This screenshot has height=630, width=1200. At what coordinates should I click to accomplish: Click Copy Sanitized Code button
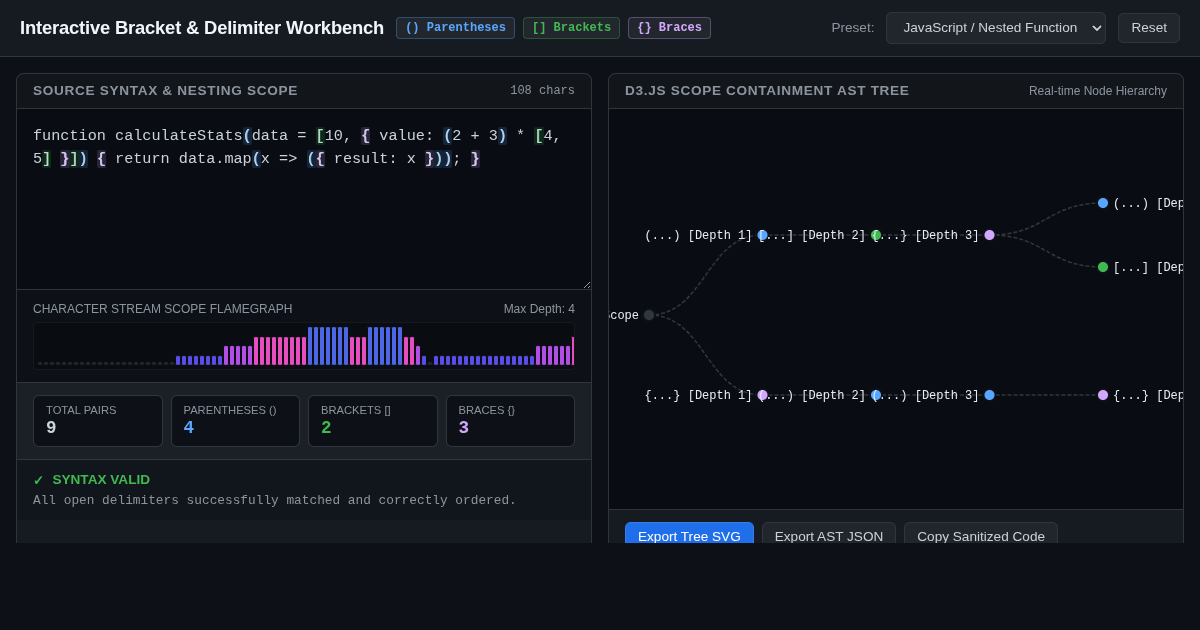[x=981, y=535]
